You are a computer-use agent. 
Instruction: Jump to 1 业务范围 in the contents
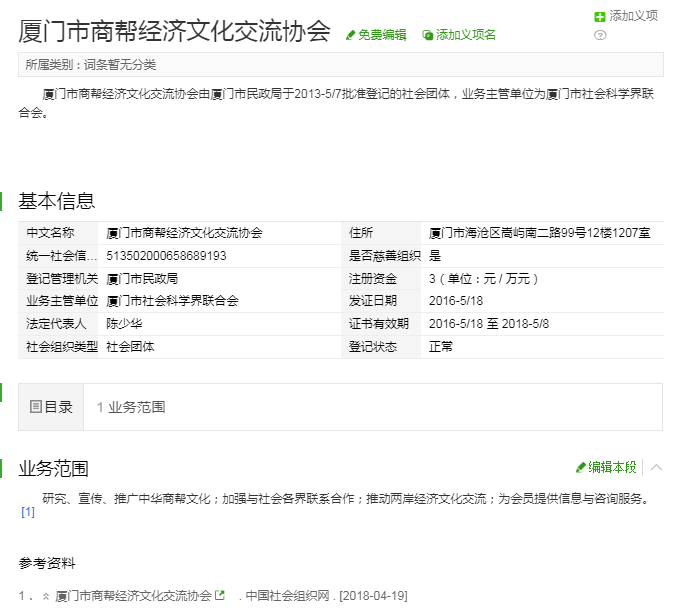[x=131, y=407]
